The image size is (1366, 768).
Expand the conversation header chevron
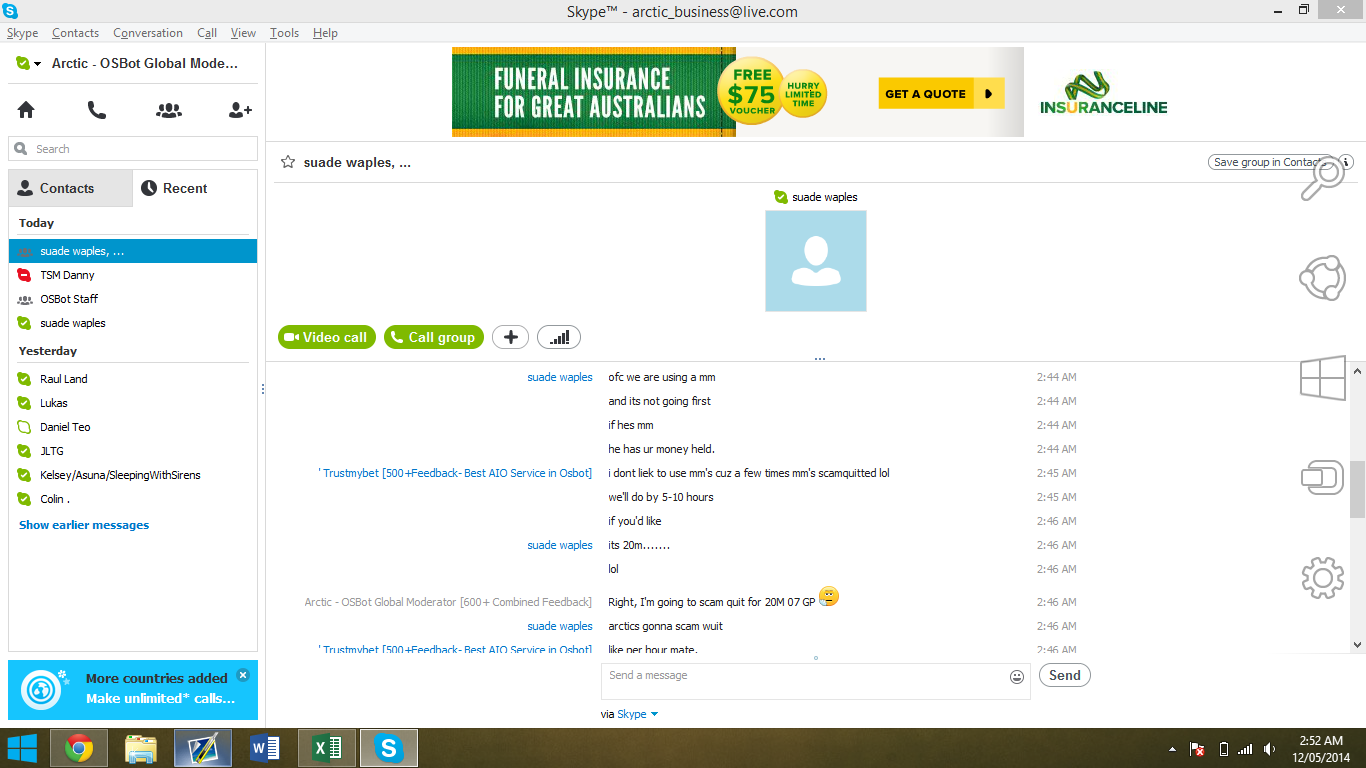click(x=819, y=356)
